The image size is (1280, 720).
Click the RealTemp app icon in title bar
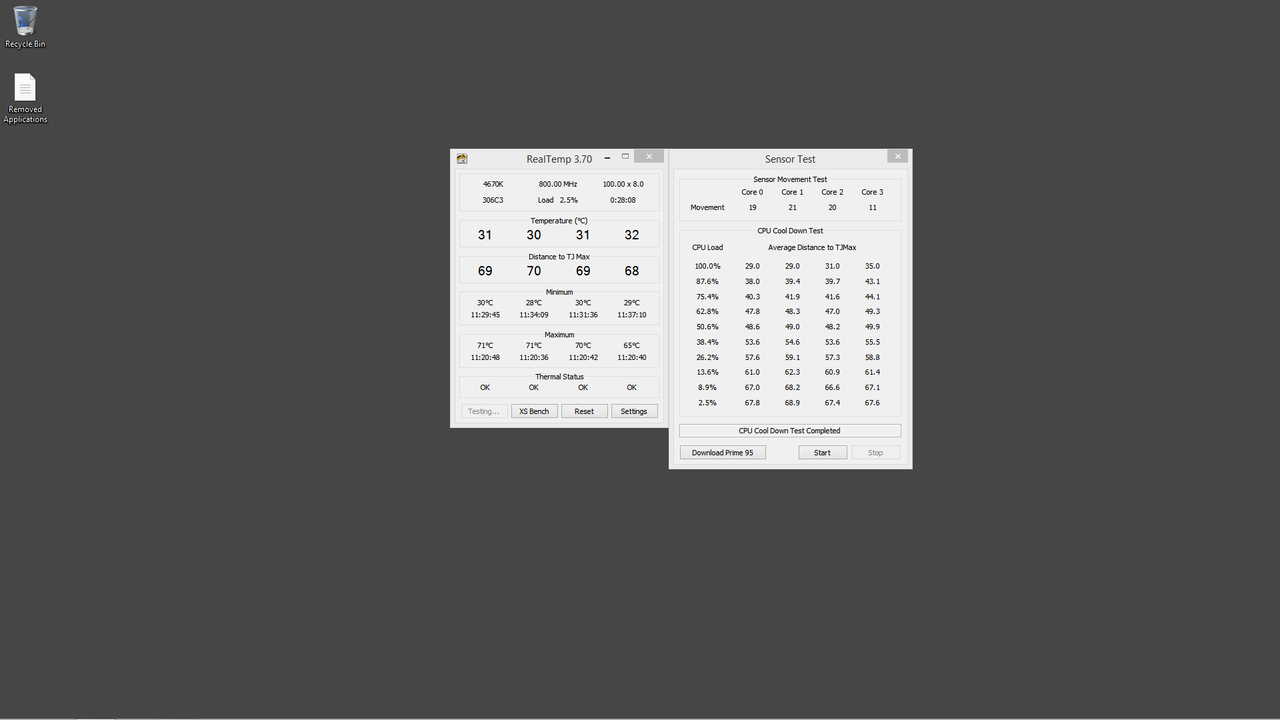tap(462, 159)
